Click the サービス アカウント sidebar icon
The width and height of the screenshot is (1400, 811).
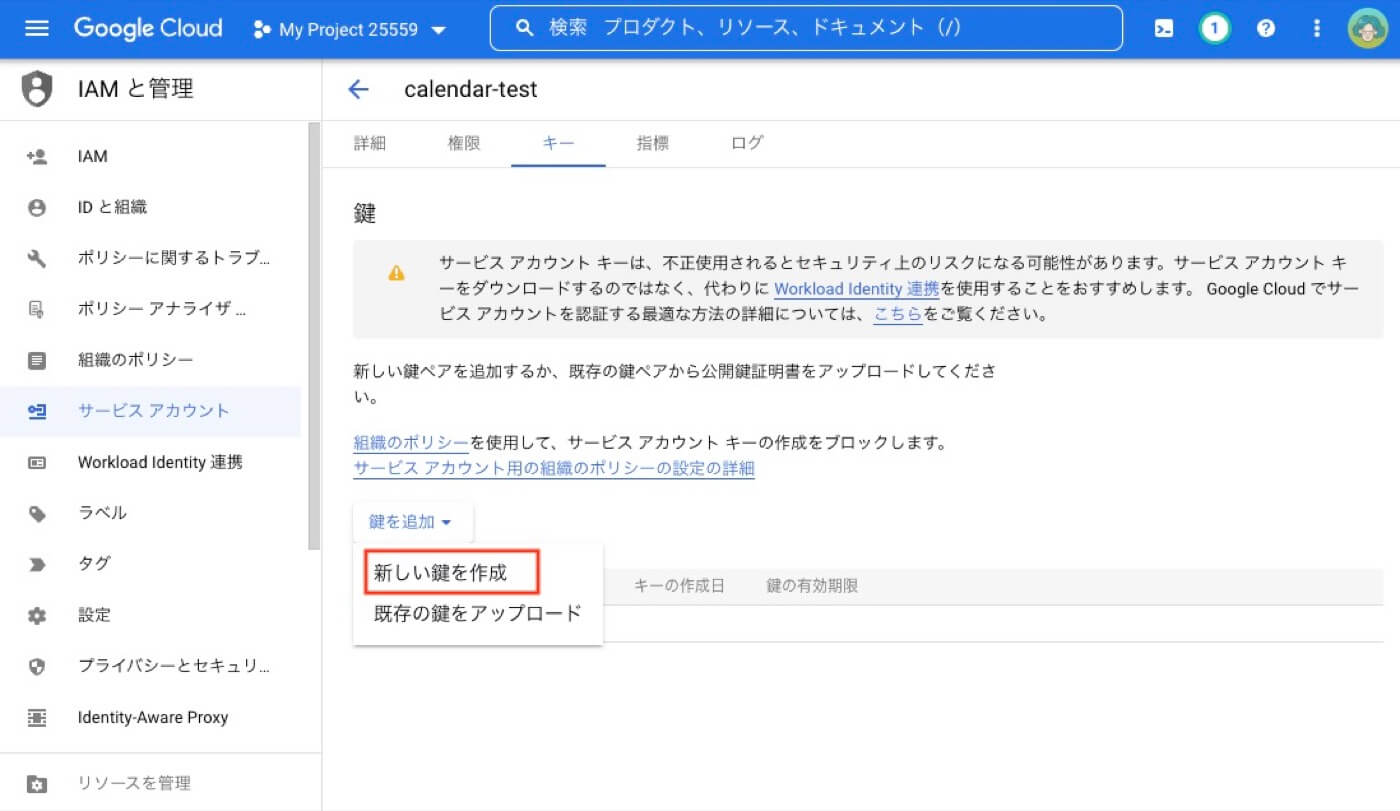point(37,411)
